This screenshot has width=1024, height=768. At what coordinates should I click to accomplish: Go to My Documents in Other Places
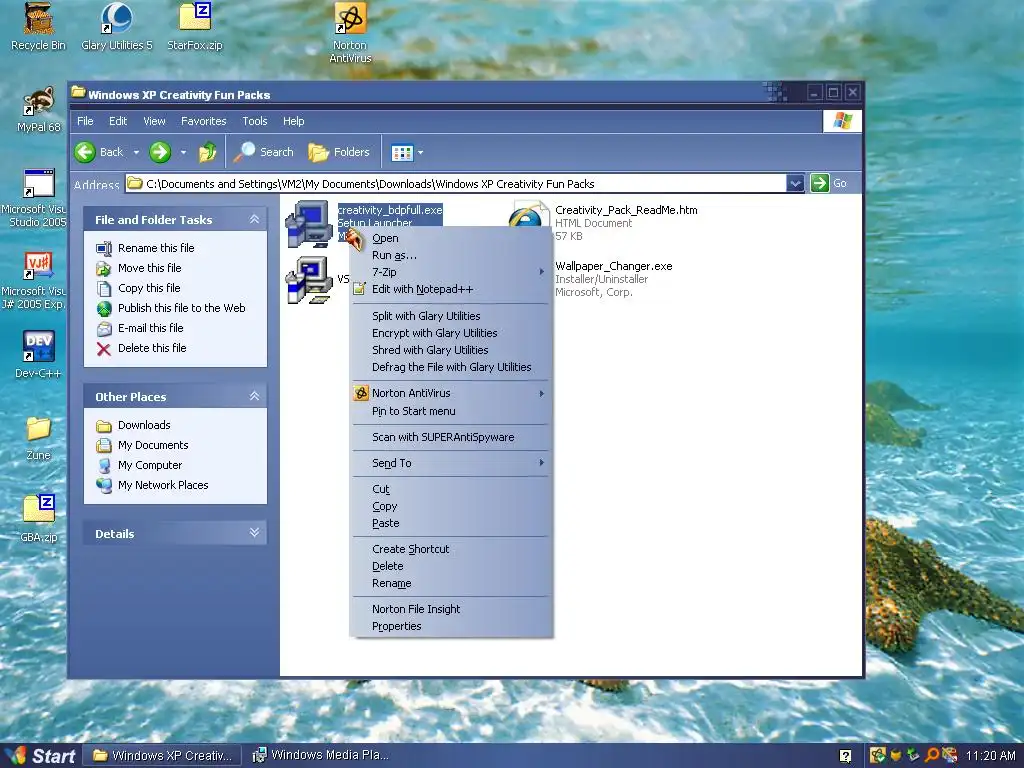(x=142, y=445)
